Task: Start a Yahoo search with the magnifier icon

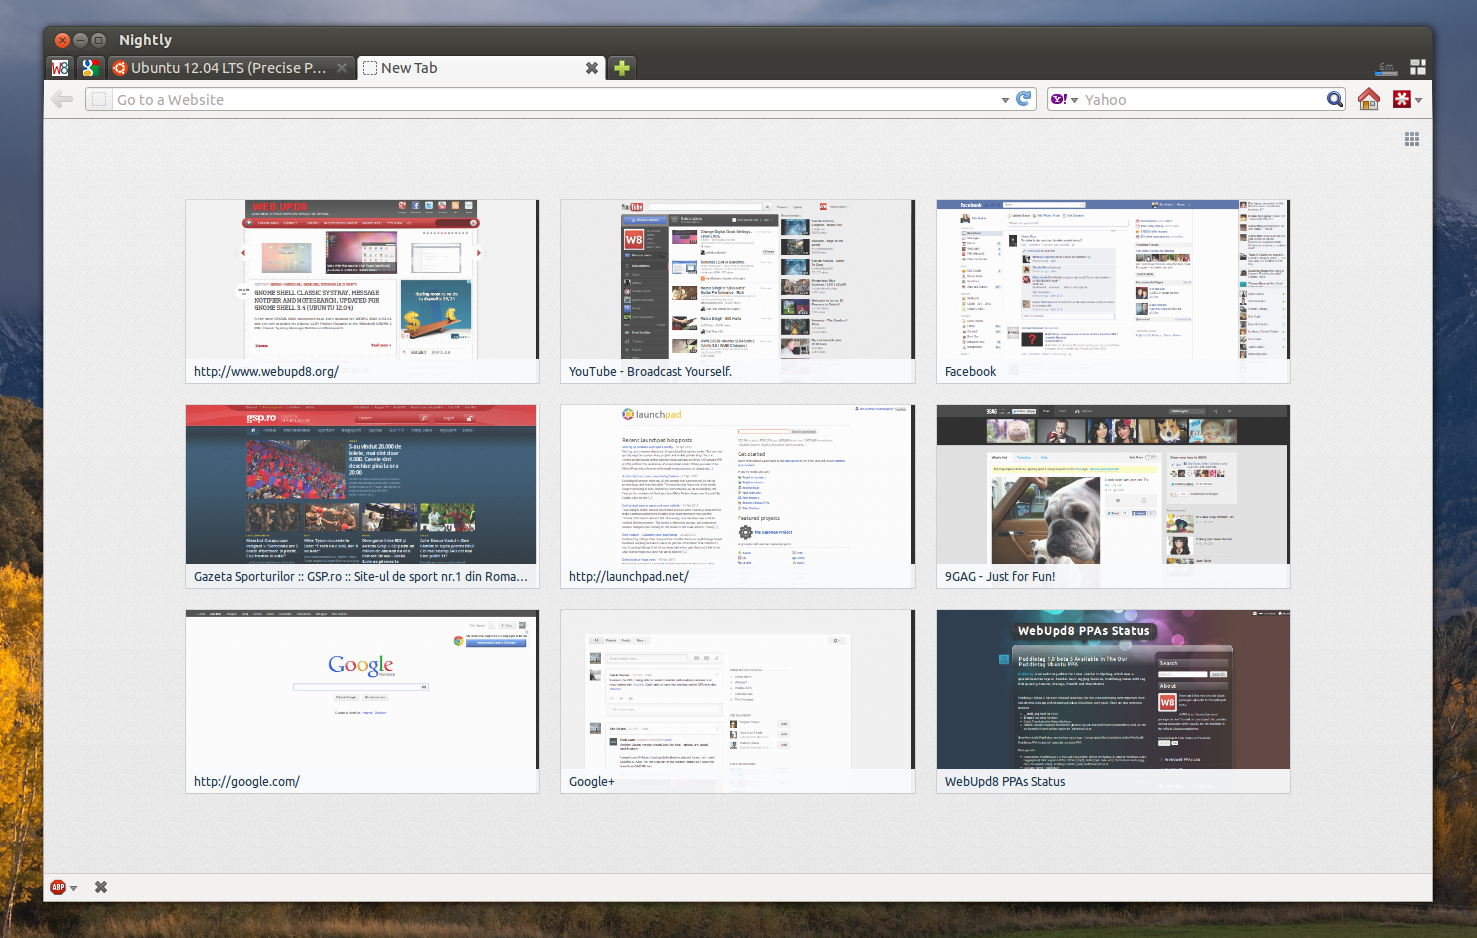Action: [x=1335, y=99]
